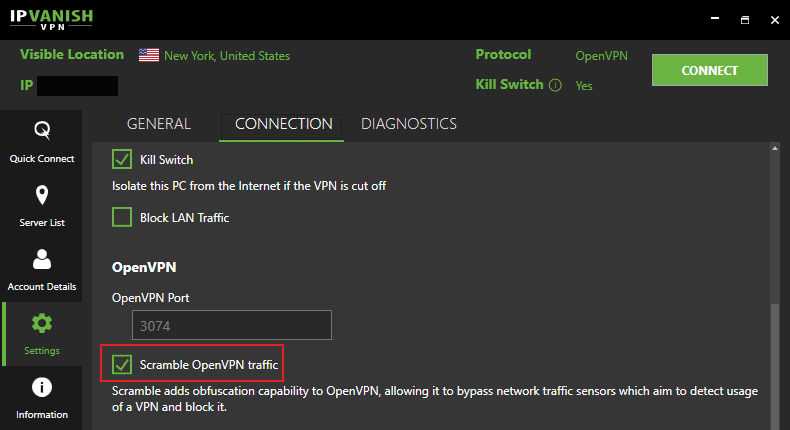Open Server List pin icon
The width and height of the screenshot is (790, 430).
click(42, 194)
